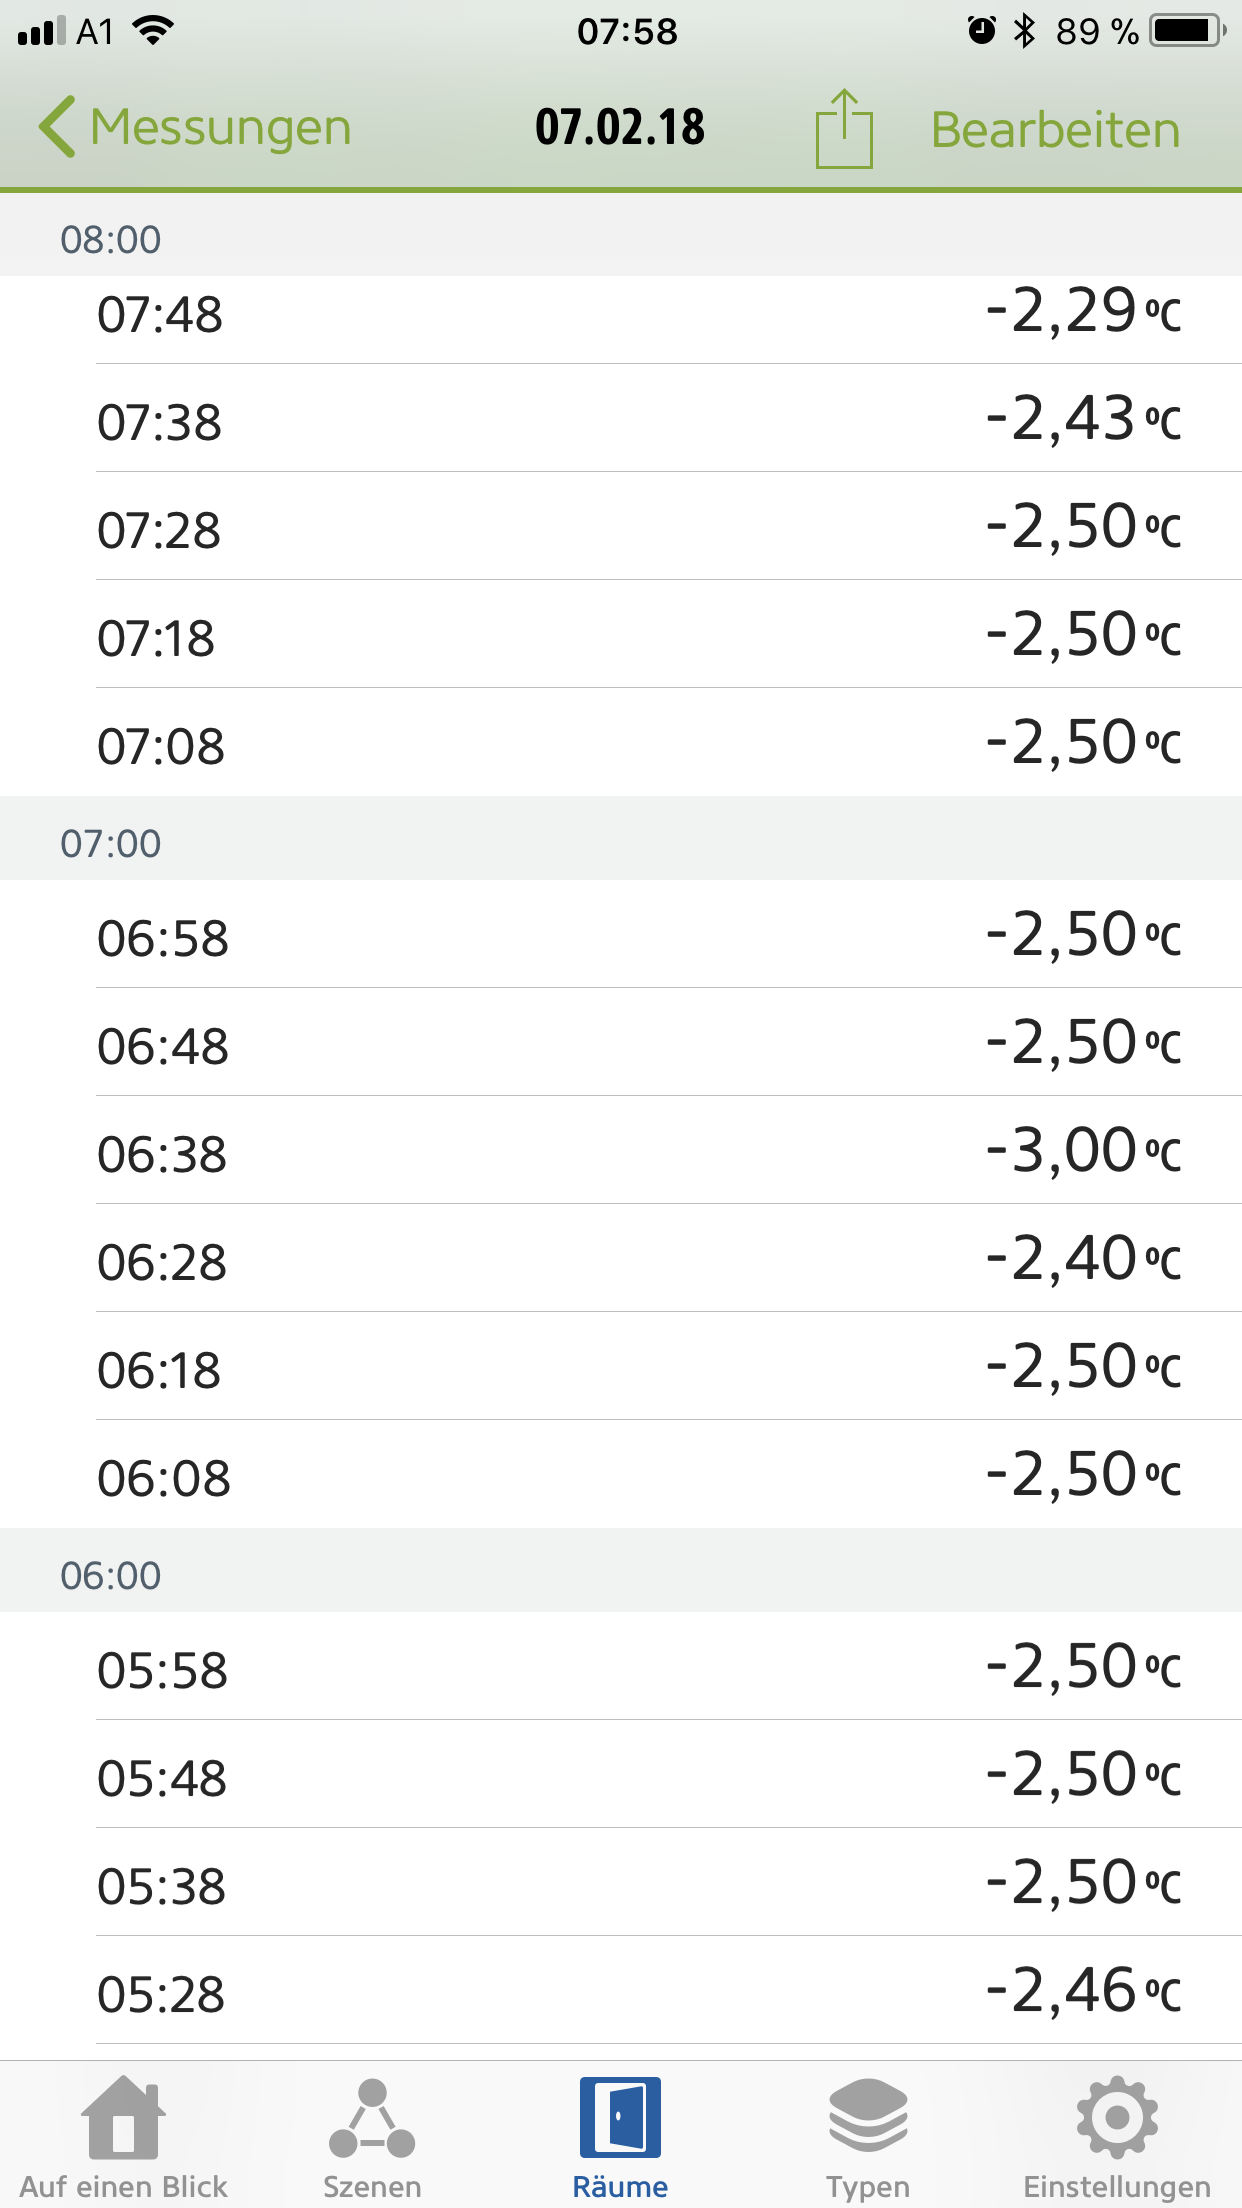The height and width of the screenshot is (2208, 1242).
Task: Open the Szenen triangle icon
Action: (x=372, y=2118)
